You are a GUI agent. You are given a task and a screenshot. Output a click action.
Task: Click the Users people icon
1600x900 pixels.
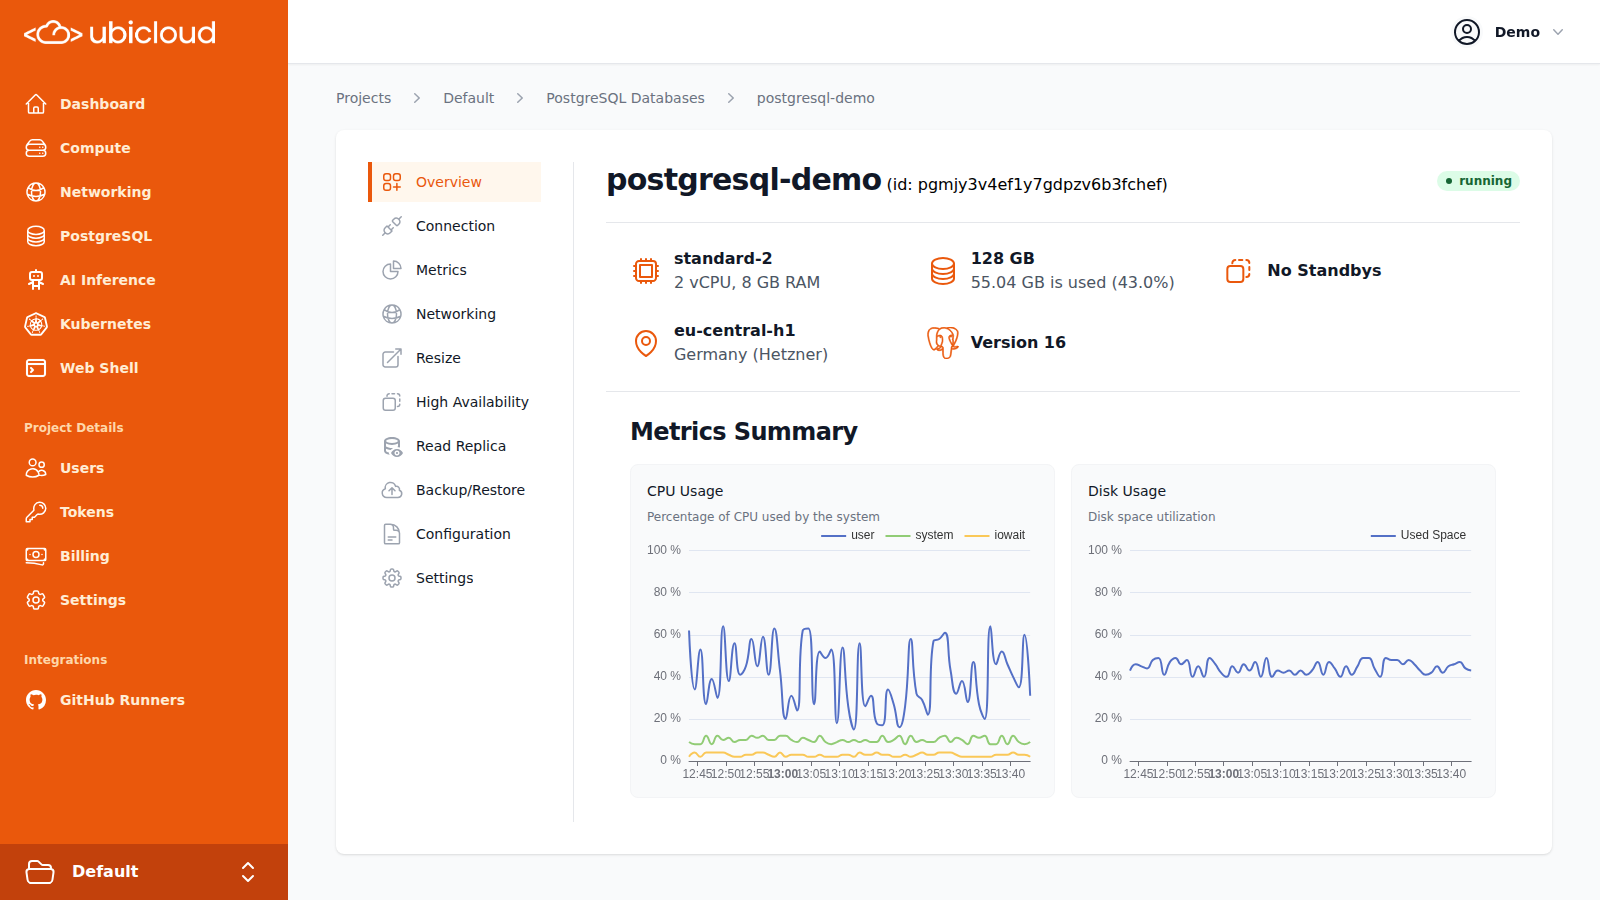pos(36,468)
